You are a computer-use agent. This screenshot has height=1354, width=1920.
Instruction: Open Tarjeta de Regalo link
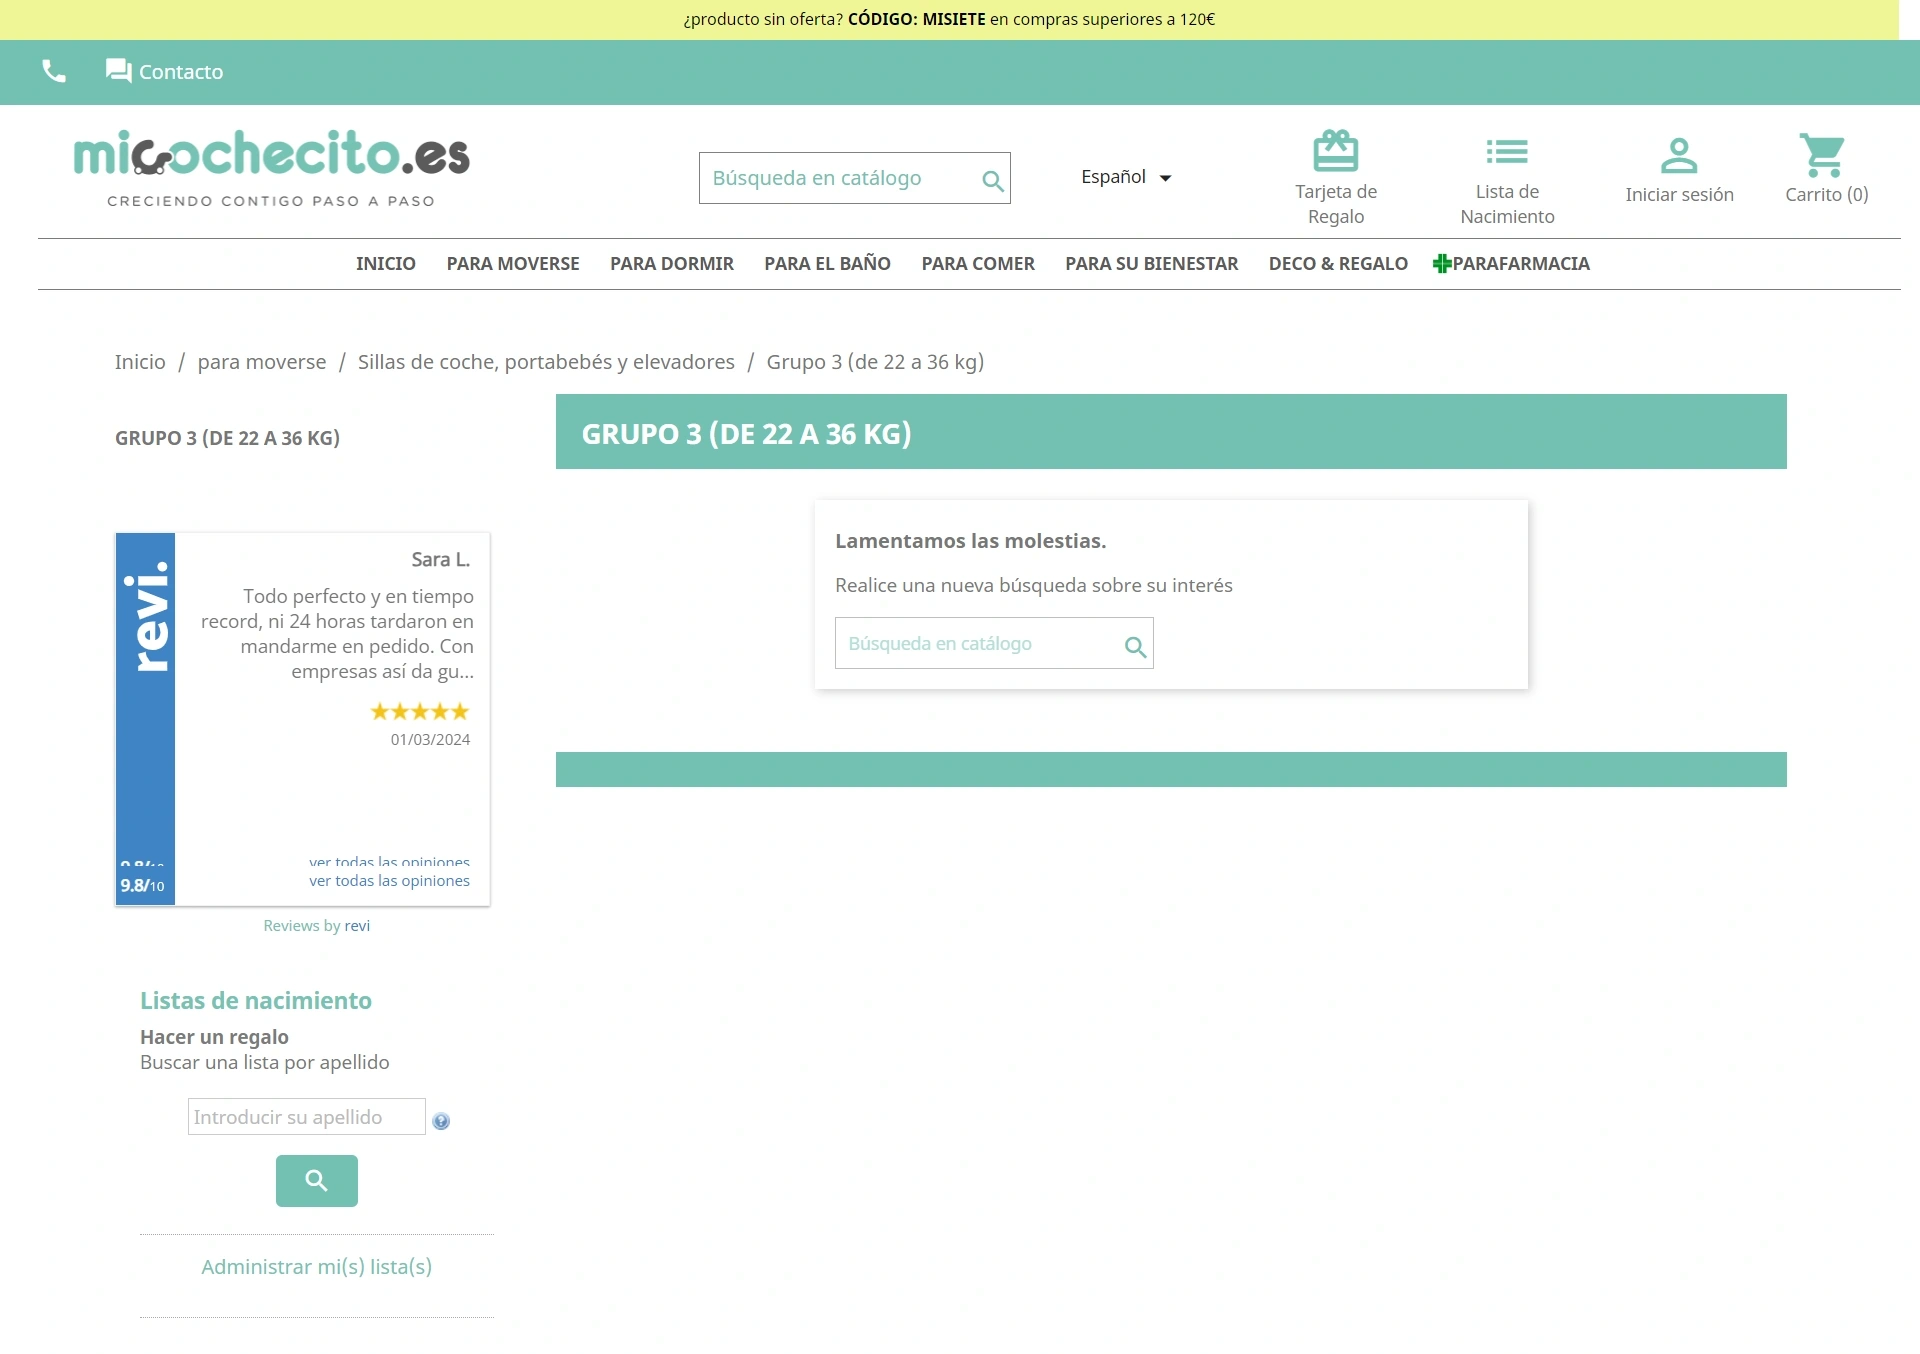click(1336, 204)
